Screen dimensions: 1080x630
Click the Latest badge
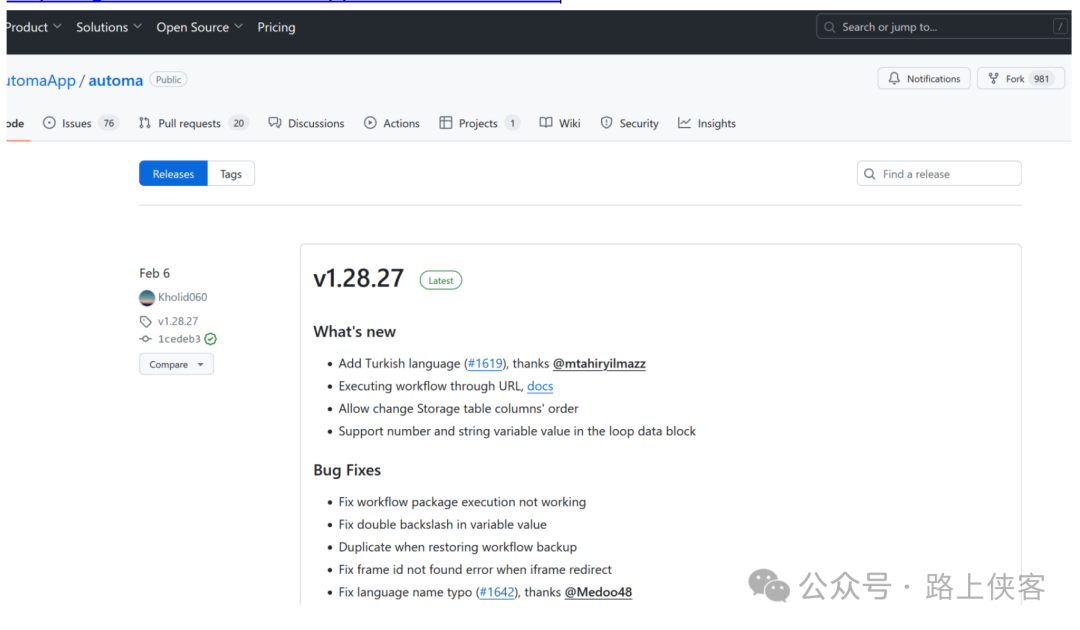[x=441, y=280]
